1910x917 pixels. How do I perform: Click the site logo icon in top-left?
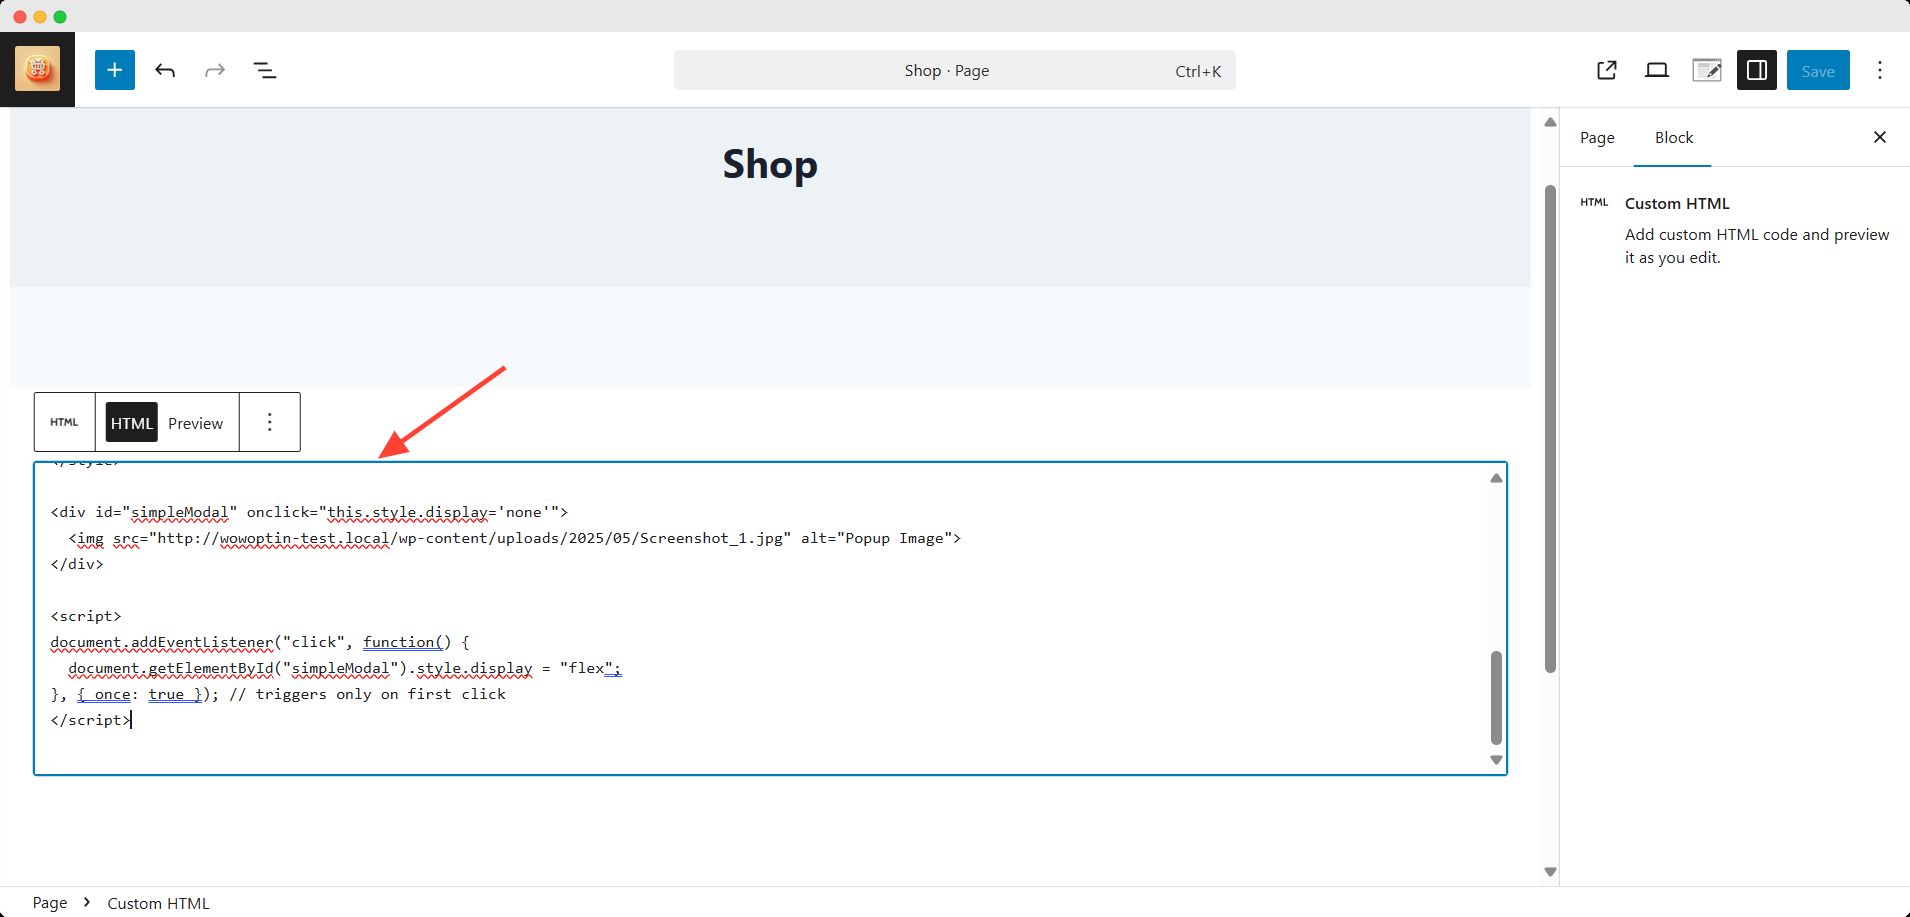coord(37,69)
